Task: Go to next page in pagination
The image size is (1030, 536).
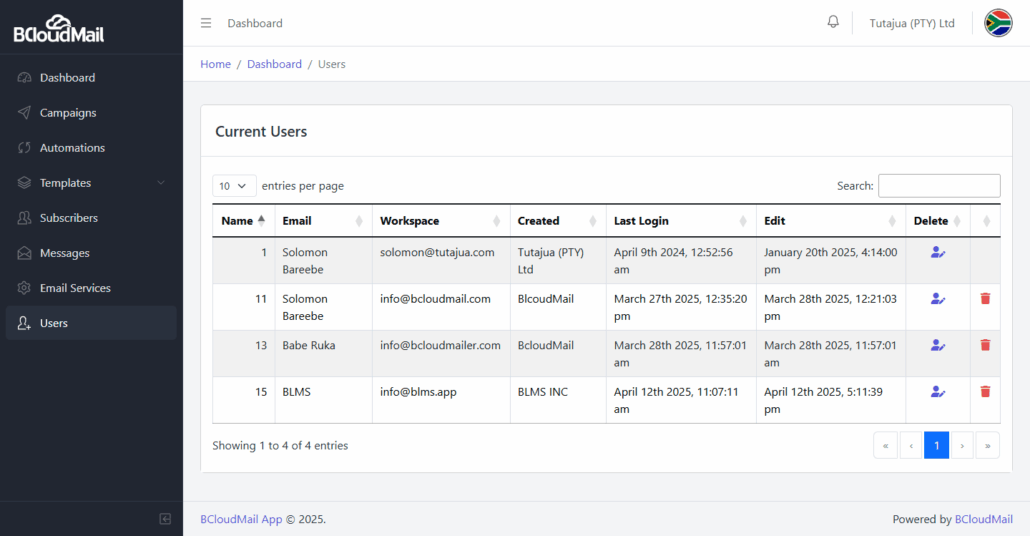Action: point(962,445)
